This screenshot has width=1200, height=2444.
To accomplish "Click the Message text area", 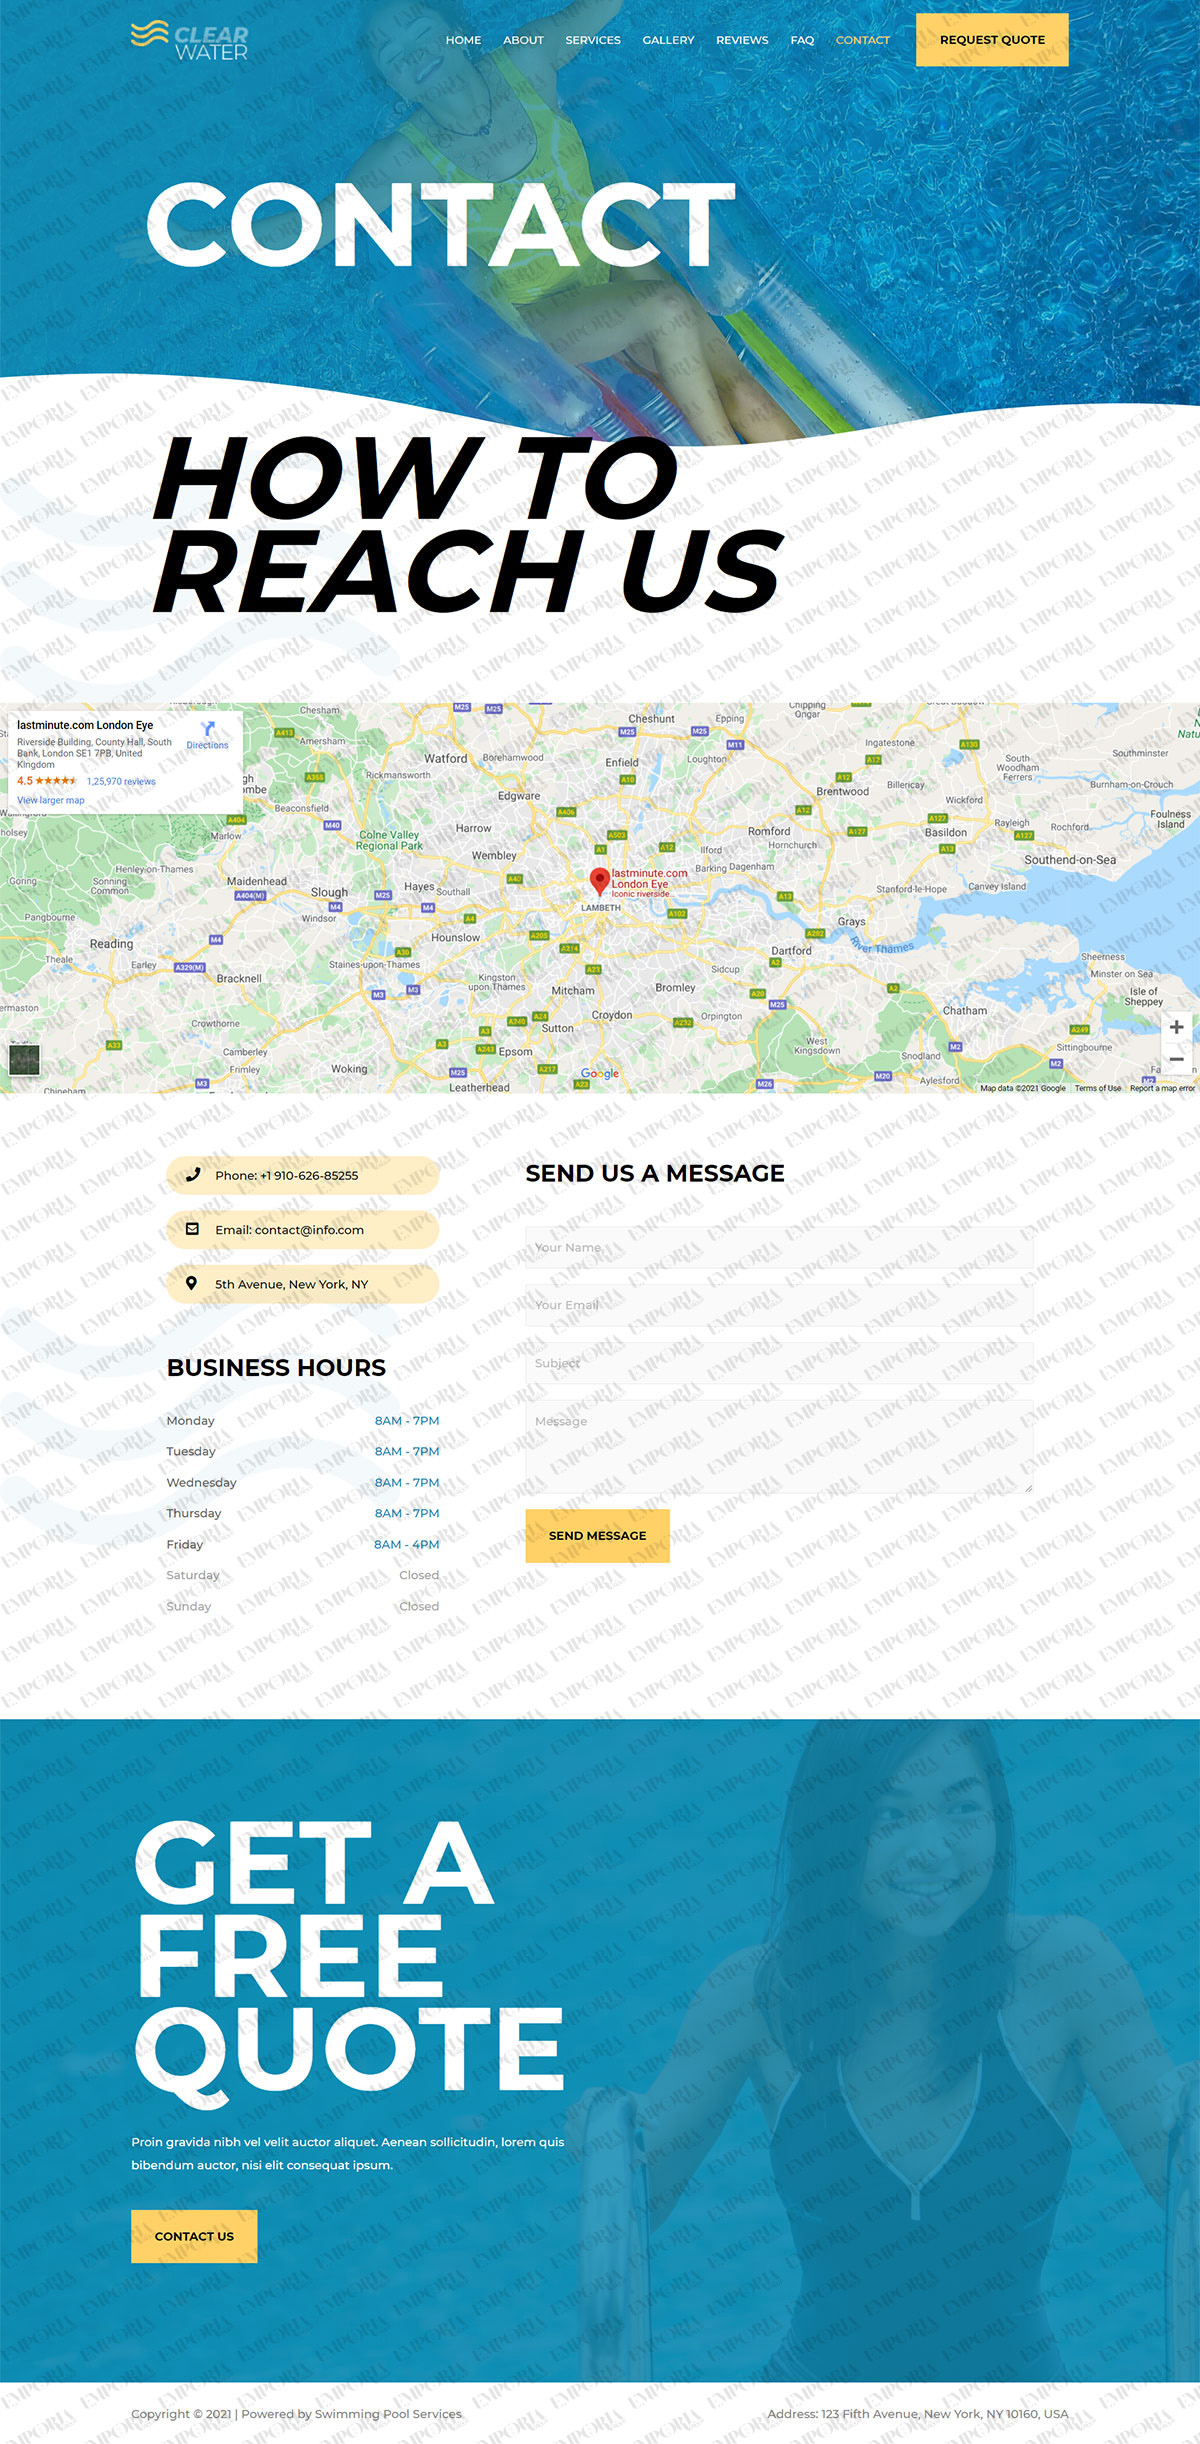I will click(779, 1446).
